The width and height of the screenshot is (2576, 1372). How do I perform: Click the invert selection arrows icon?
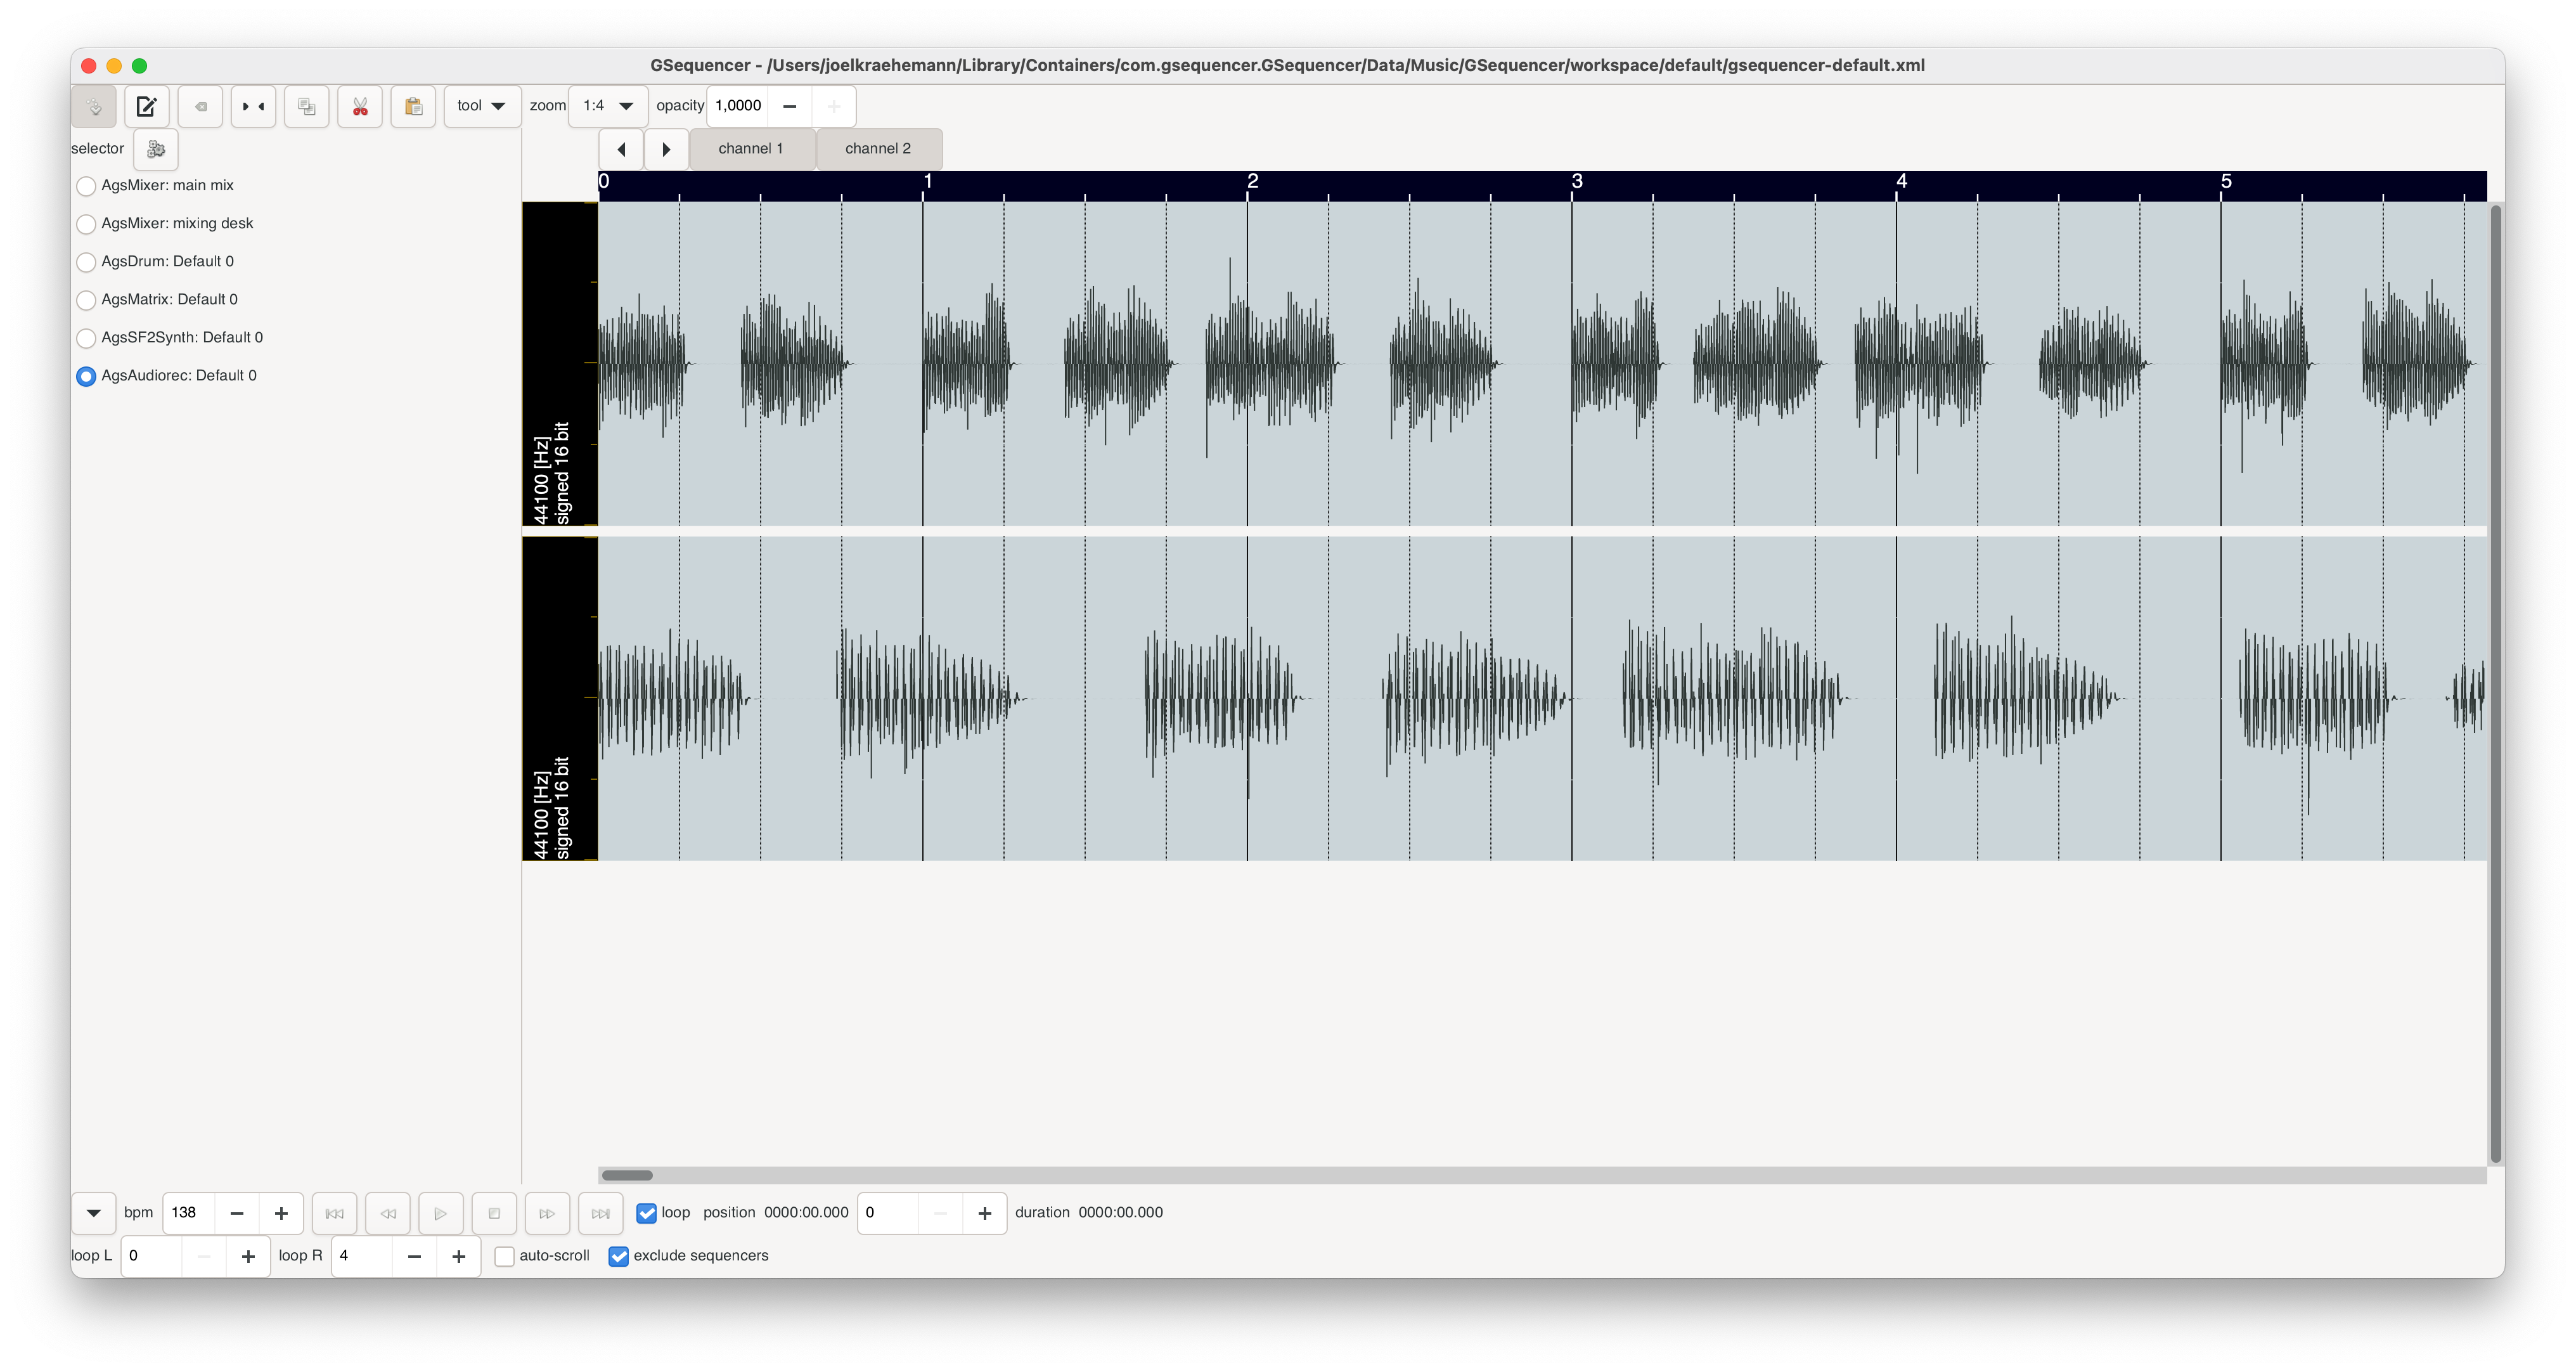coord(253,106)
